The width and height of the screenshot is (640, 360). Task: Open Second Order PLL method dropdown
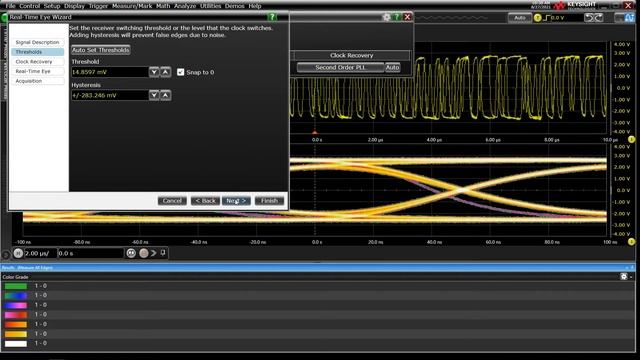point(340,67)
